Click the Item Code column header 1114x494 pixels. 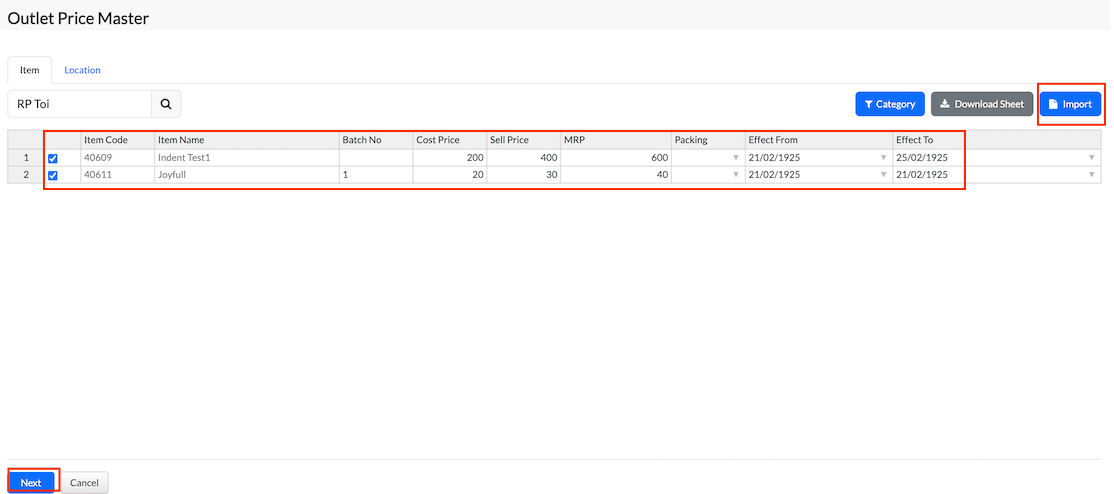pyautogui.click(x=118, y=140)
